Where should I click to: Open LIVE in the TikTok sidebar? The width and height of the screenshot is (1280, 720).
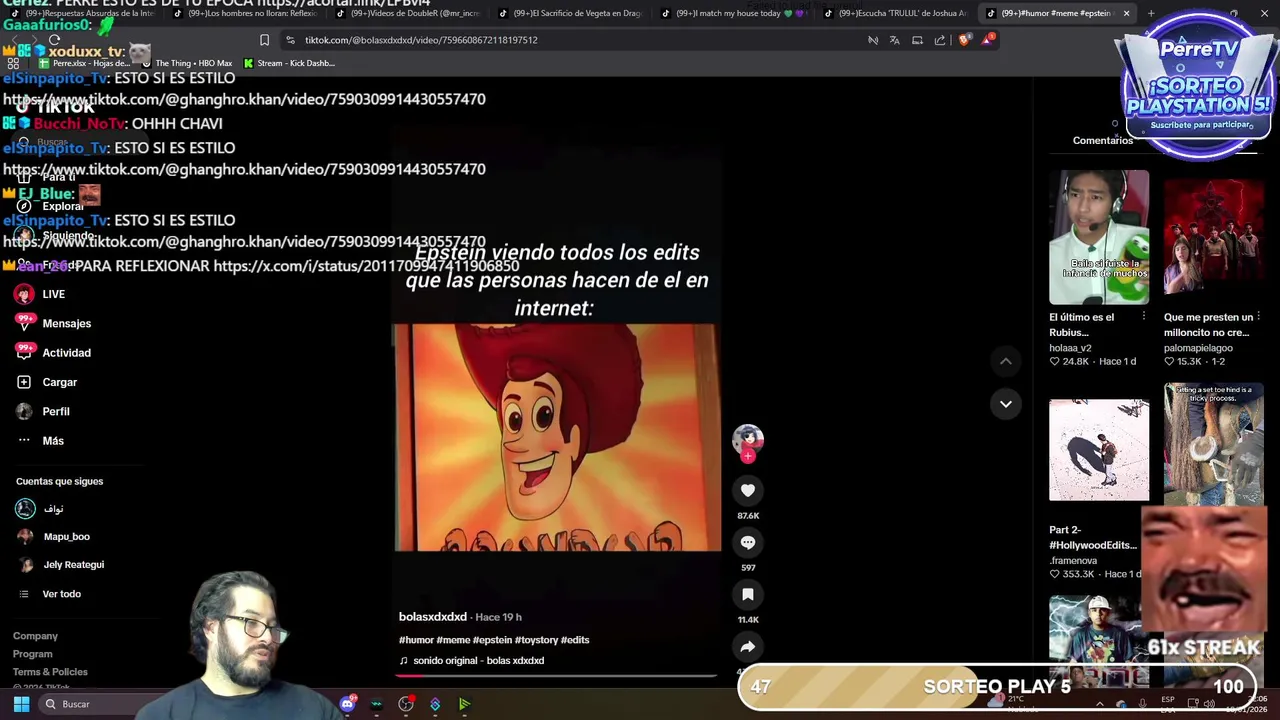[54, 294]
